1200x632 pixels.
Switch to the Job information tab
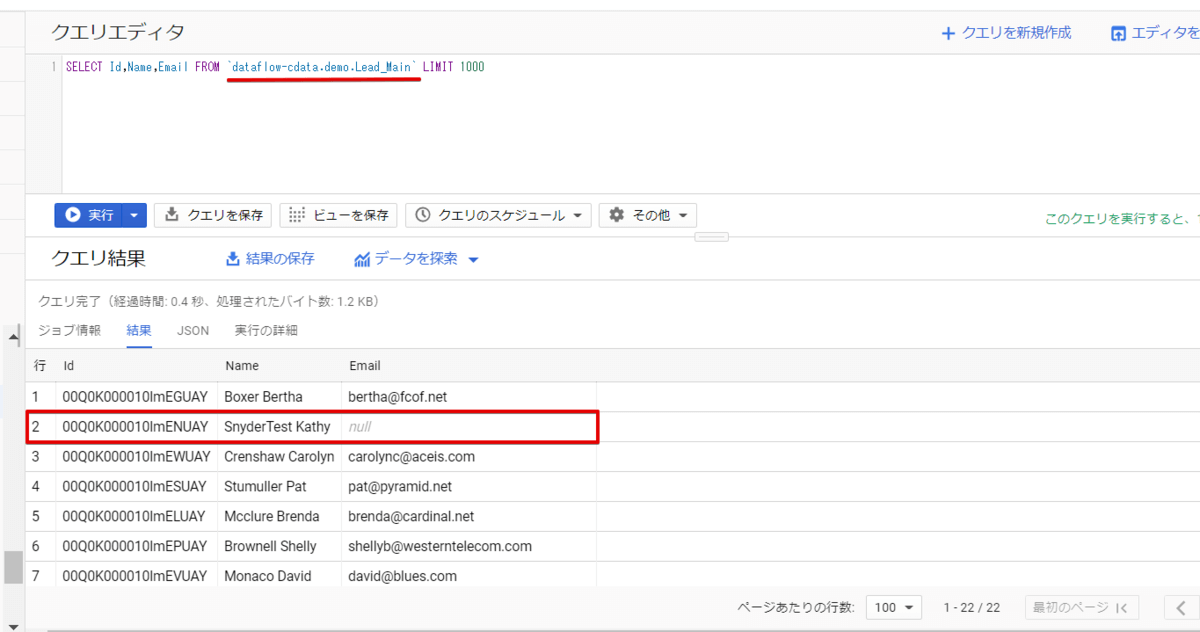pos(69,330)
